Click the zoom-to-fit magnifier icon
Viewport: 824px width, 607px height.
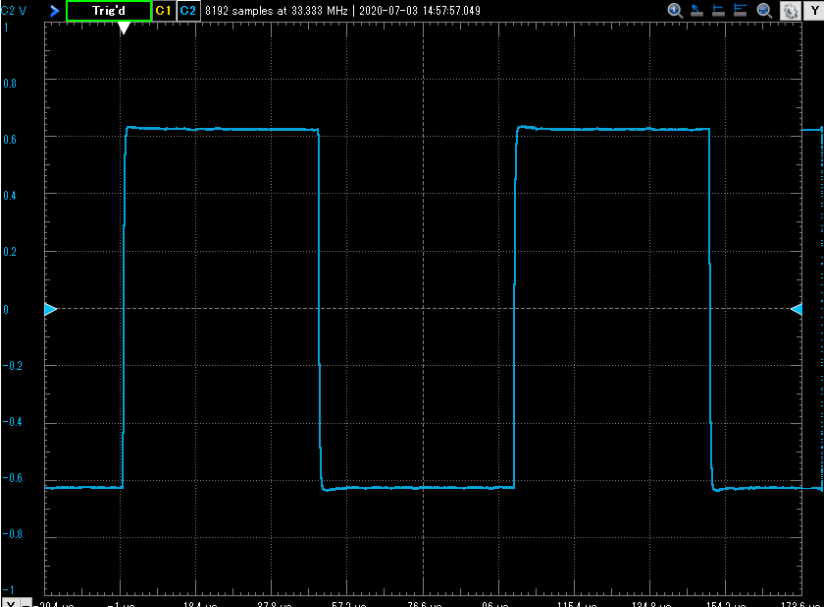(764, 11)
